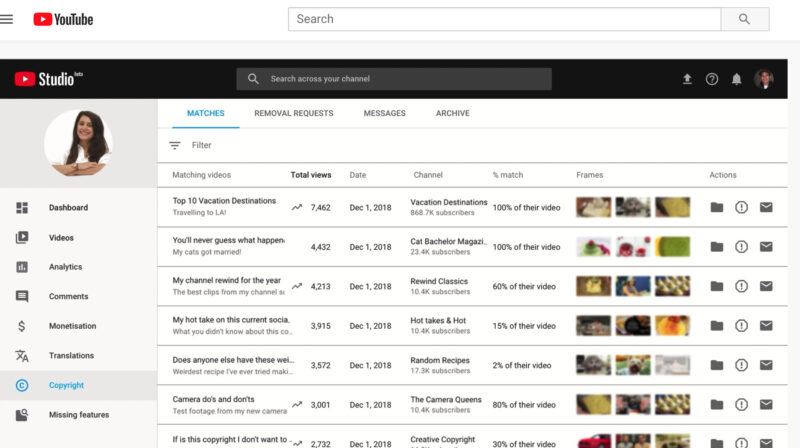Open the YouTube hamburger menu
This screenshot has width=800, height=448.
pos(6,19)
